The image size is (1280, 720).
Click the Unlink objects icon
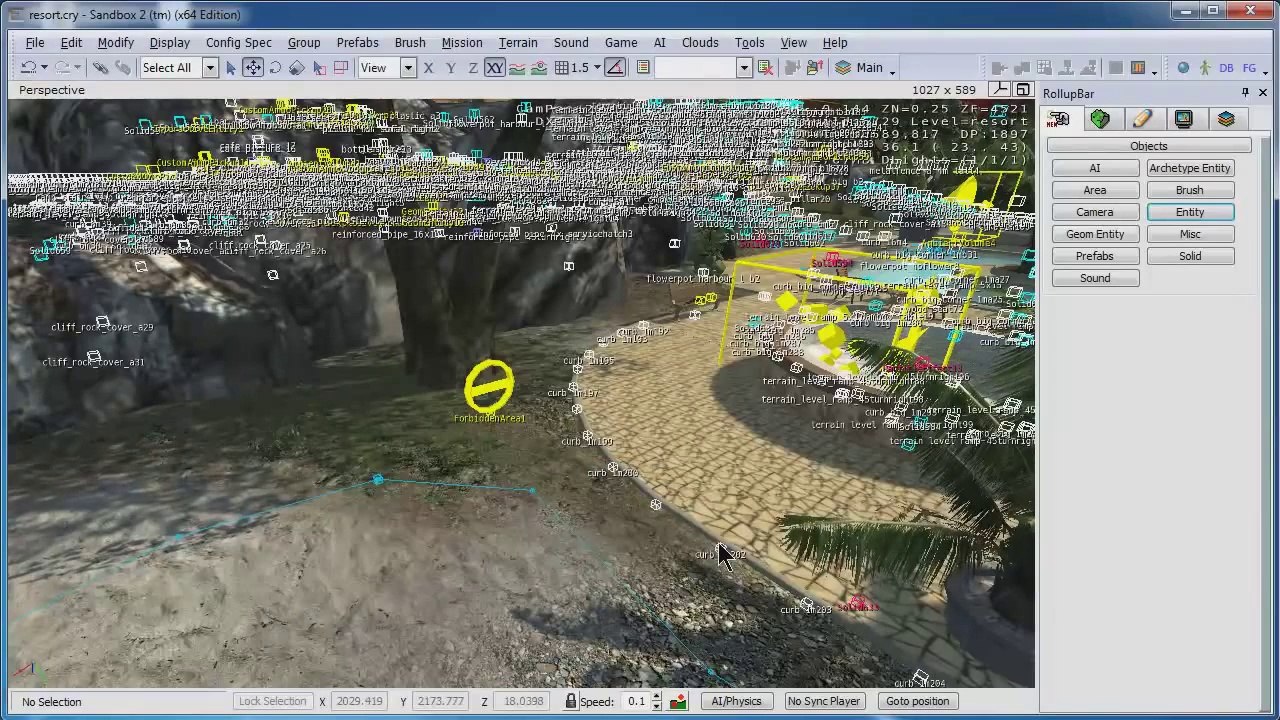pos(123,68)
